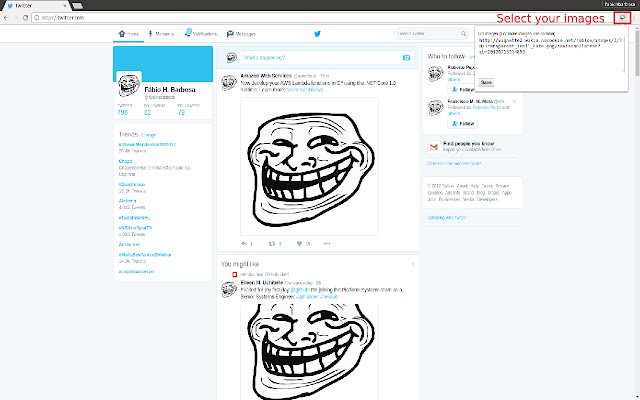
Task: Click the Advertise with Twitter link
Action: coord(447,218)
